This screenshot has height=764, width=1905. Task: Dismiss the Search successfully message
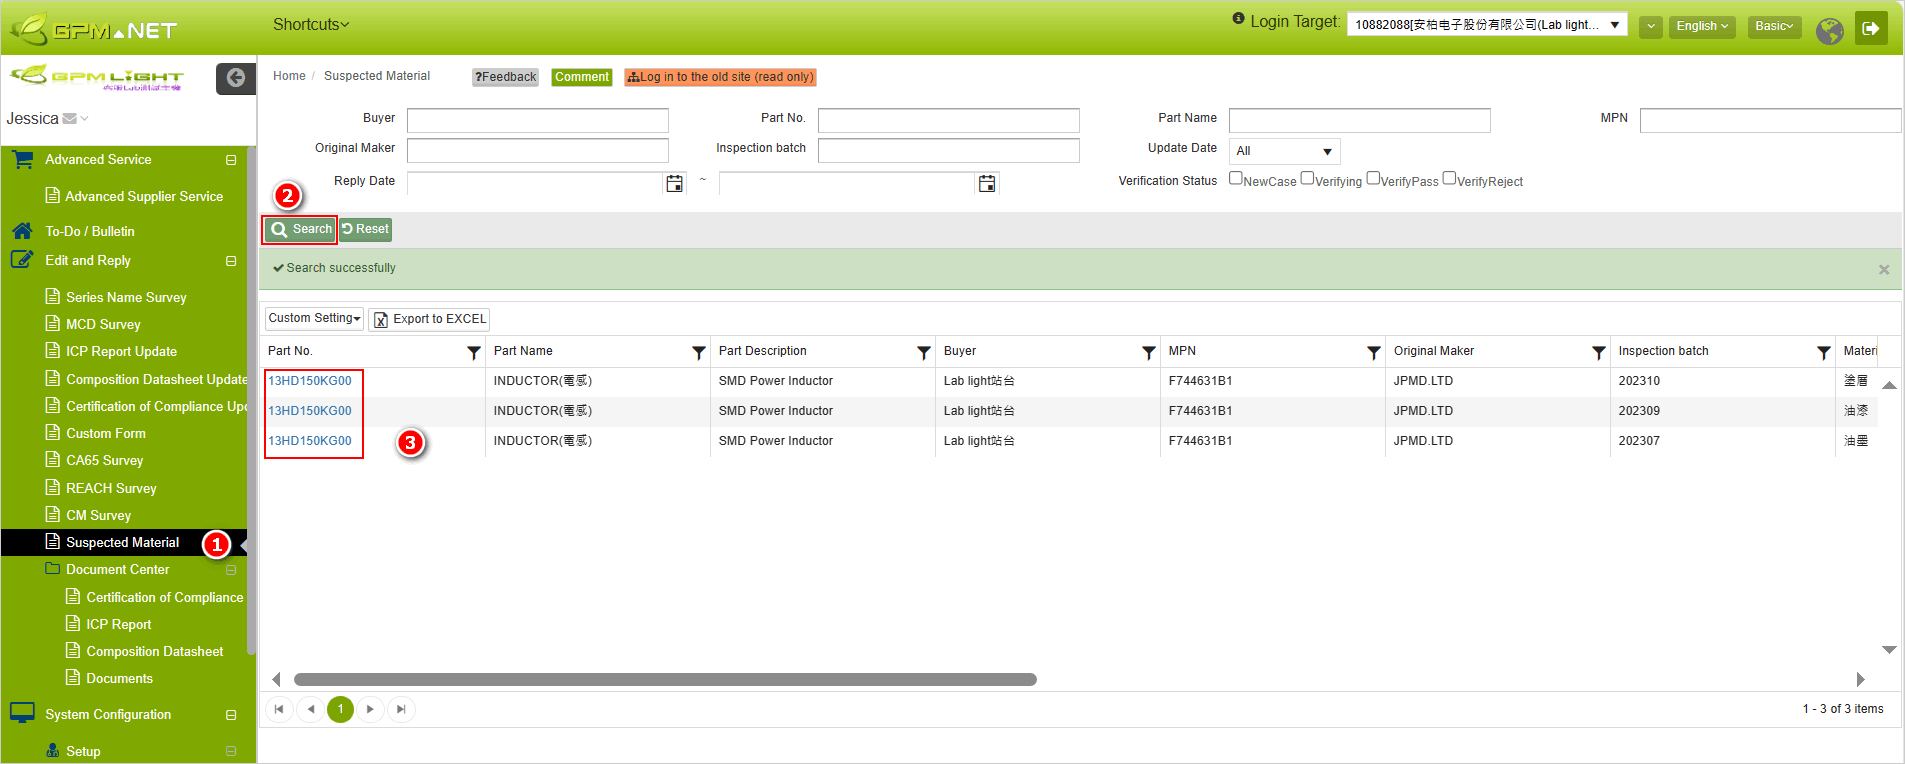click(1884, 269)
